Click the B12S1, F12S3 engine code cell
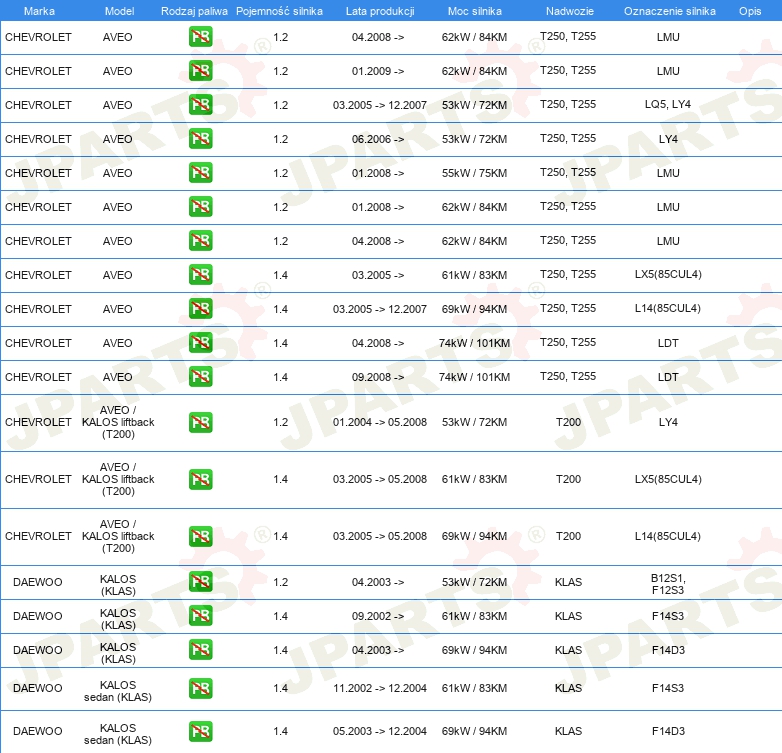Screen dimensions: 782x753 (x=668, y=583)
